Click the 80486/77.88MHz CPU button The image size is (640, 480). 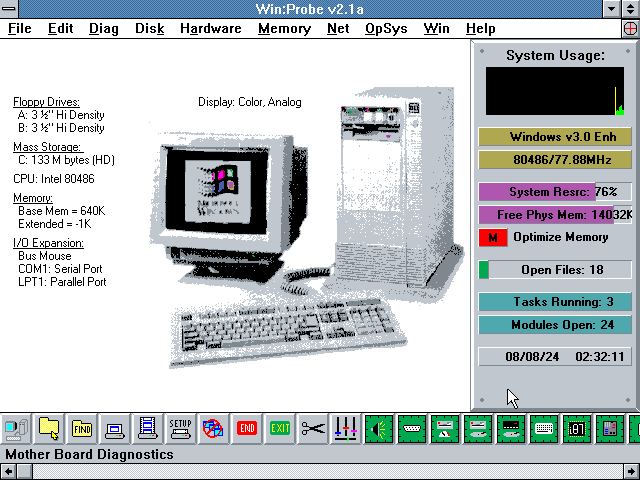[555, 160]
